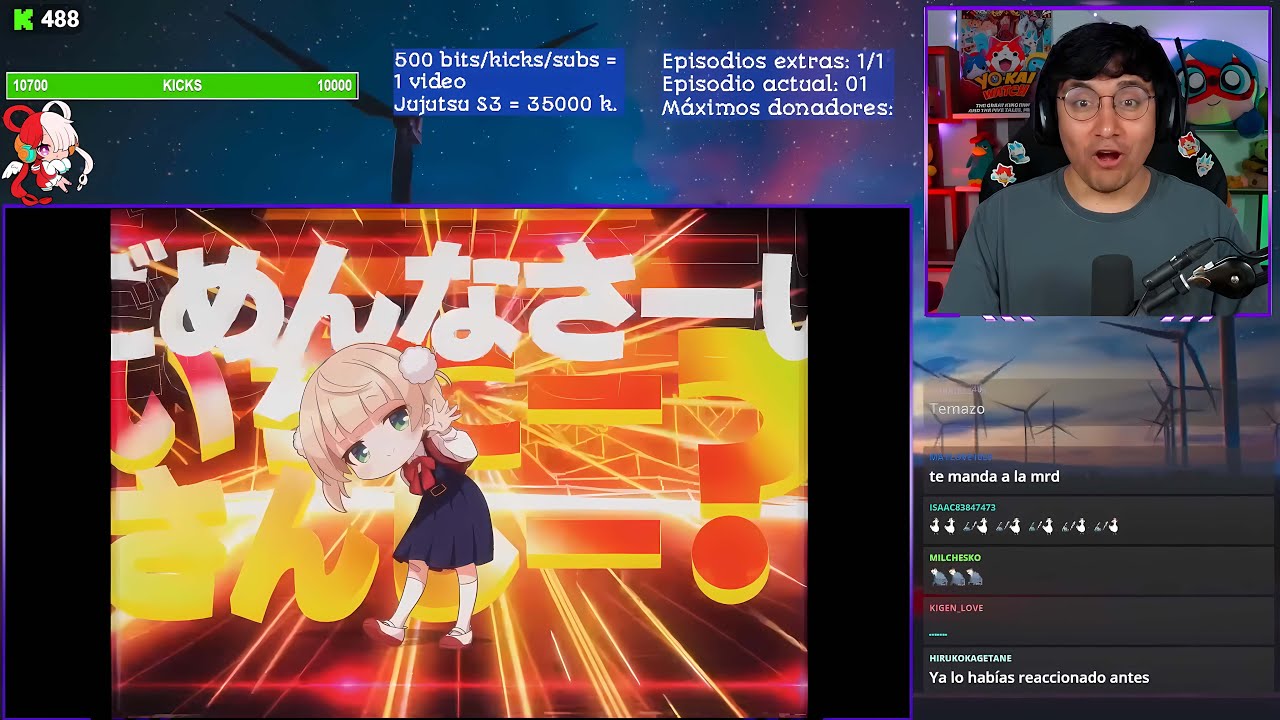Open MILCHESKO username in chat
Viewport: 1280px width, 720px height.
coord(955,558)
